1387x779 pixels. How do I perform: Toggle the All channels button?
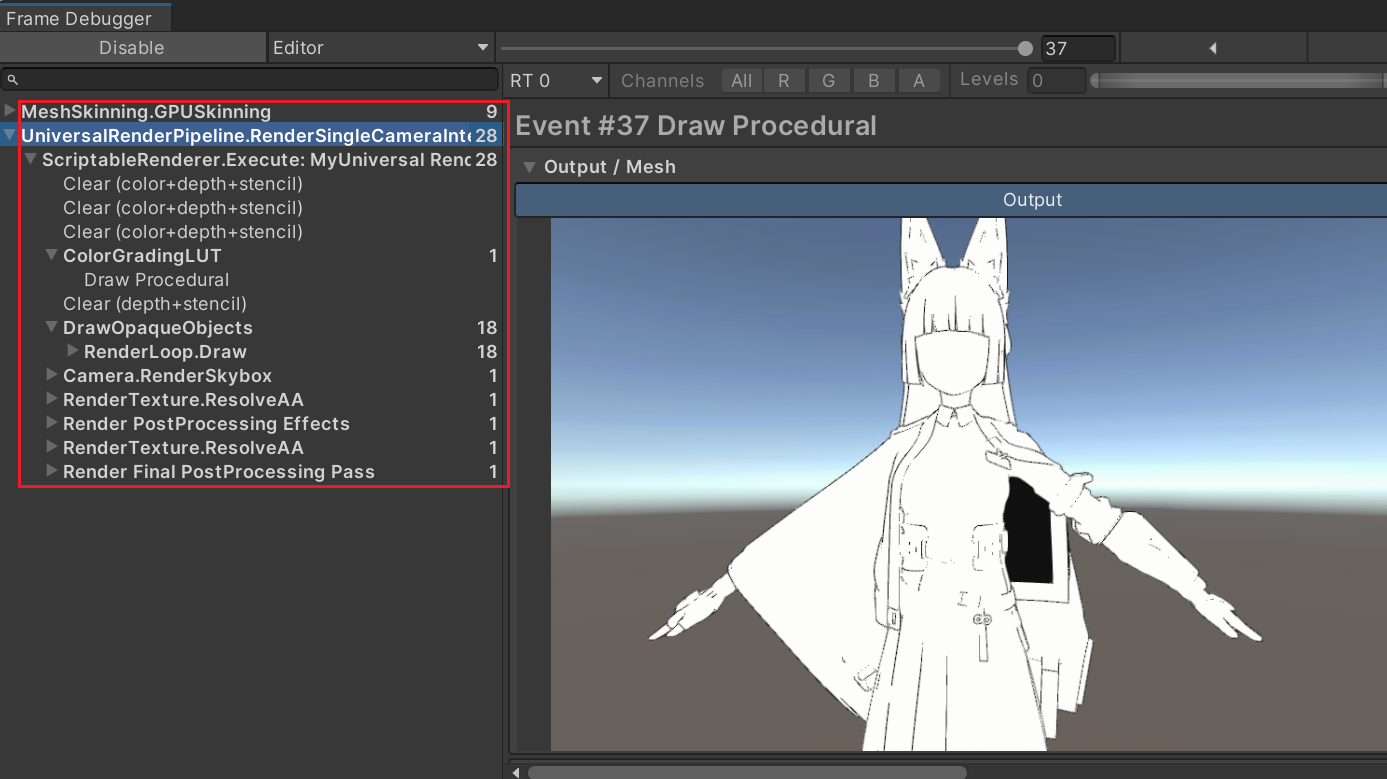click(x=741, y=81)
